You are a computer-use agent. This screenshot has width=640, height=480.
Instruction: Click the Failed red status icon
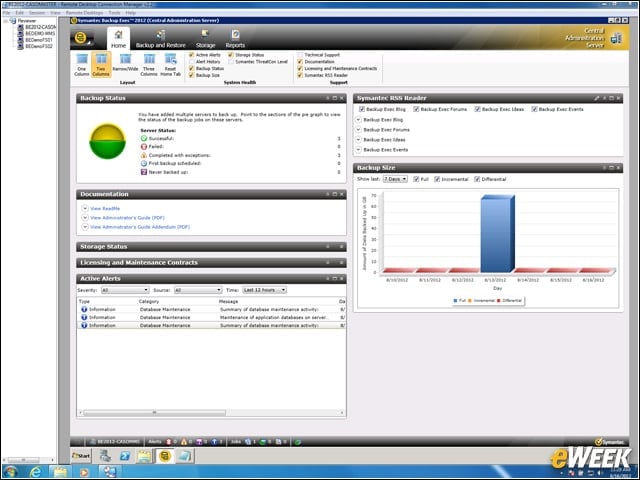tap(144, 147)
